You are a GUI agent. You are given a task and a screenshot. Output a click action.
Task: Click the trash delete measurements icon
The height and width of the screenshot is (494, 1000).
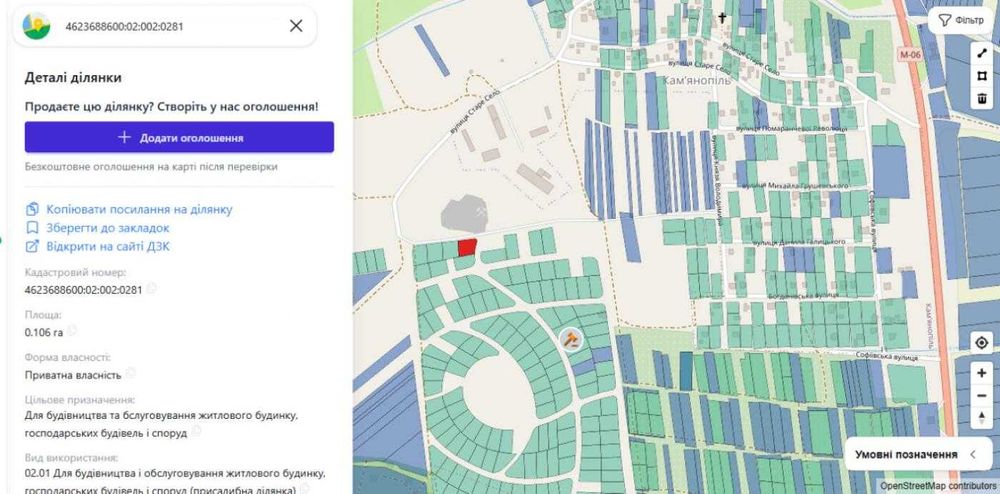(x=982, y=99)
